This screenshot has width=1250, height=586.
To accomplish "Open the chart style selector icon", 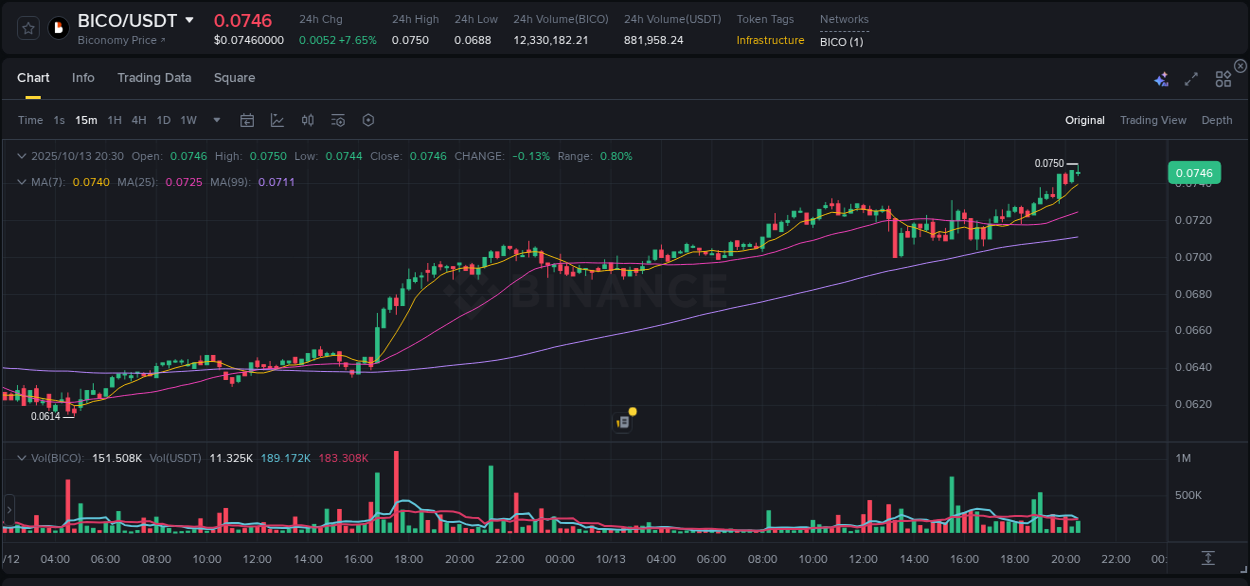I will [277, 120].
